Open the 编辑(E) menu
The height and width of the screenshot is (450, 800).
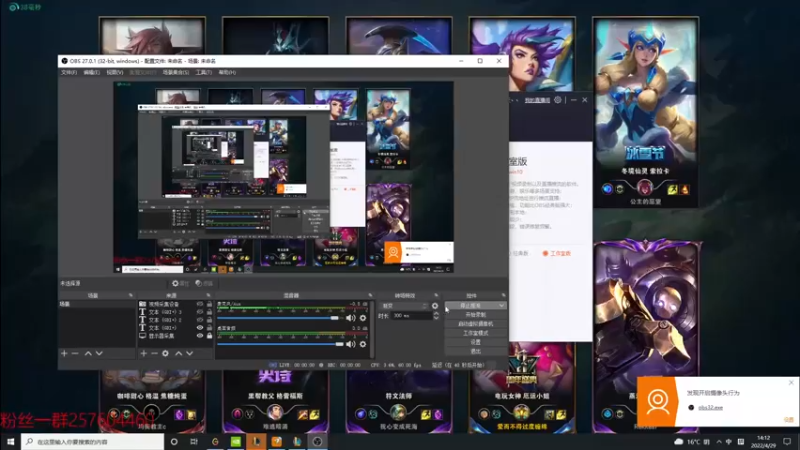coord(92,72)
